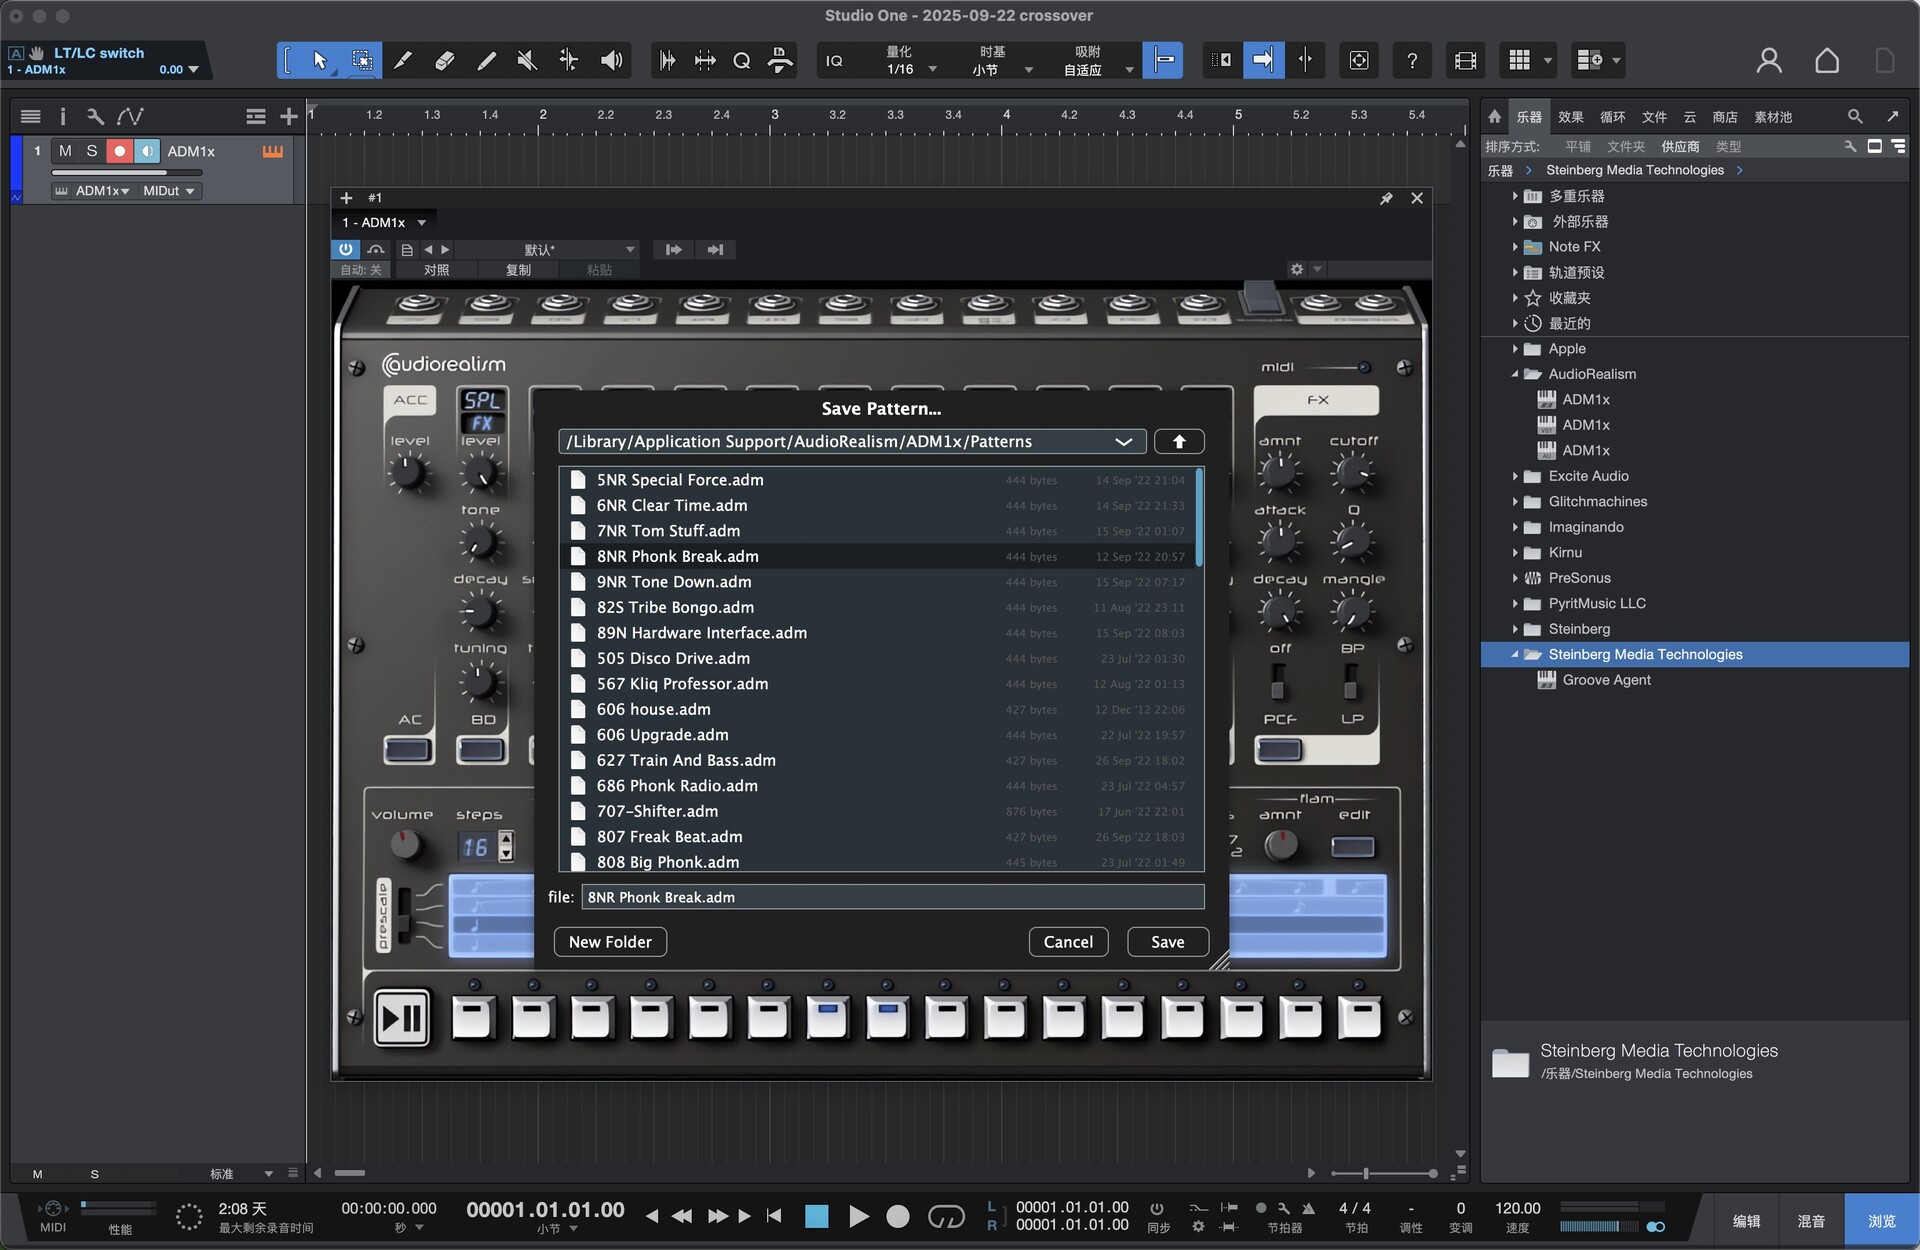Go to the Start page home icon
The image size is (1920, 1250).
click(1826, 61)
